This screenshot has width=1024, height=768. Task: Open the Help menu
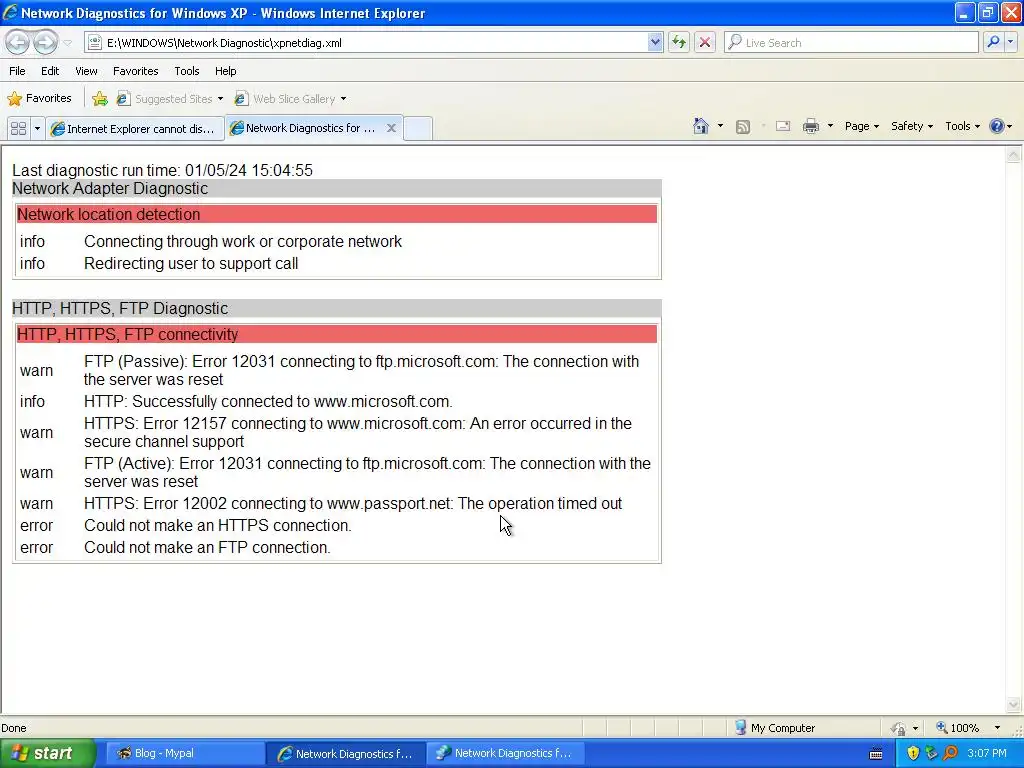tap(226, 71)
